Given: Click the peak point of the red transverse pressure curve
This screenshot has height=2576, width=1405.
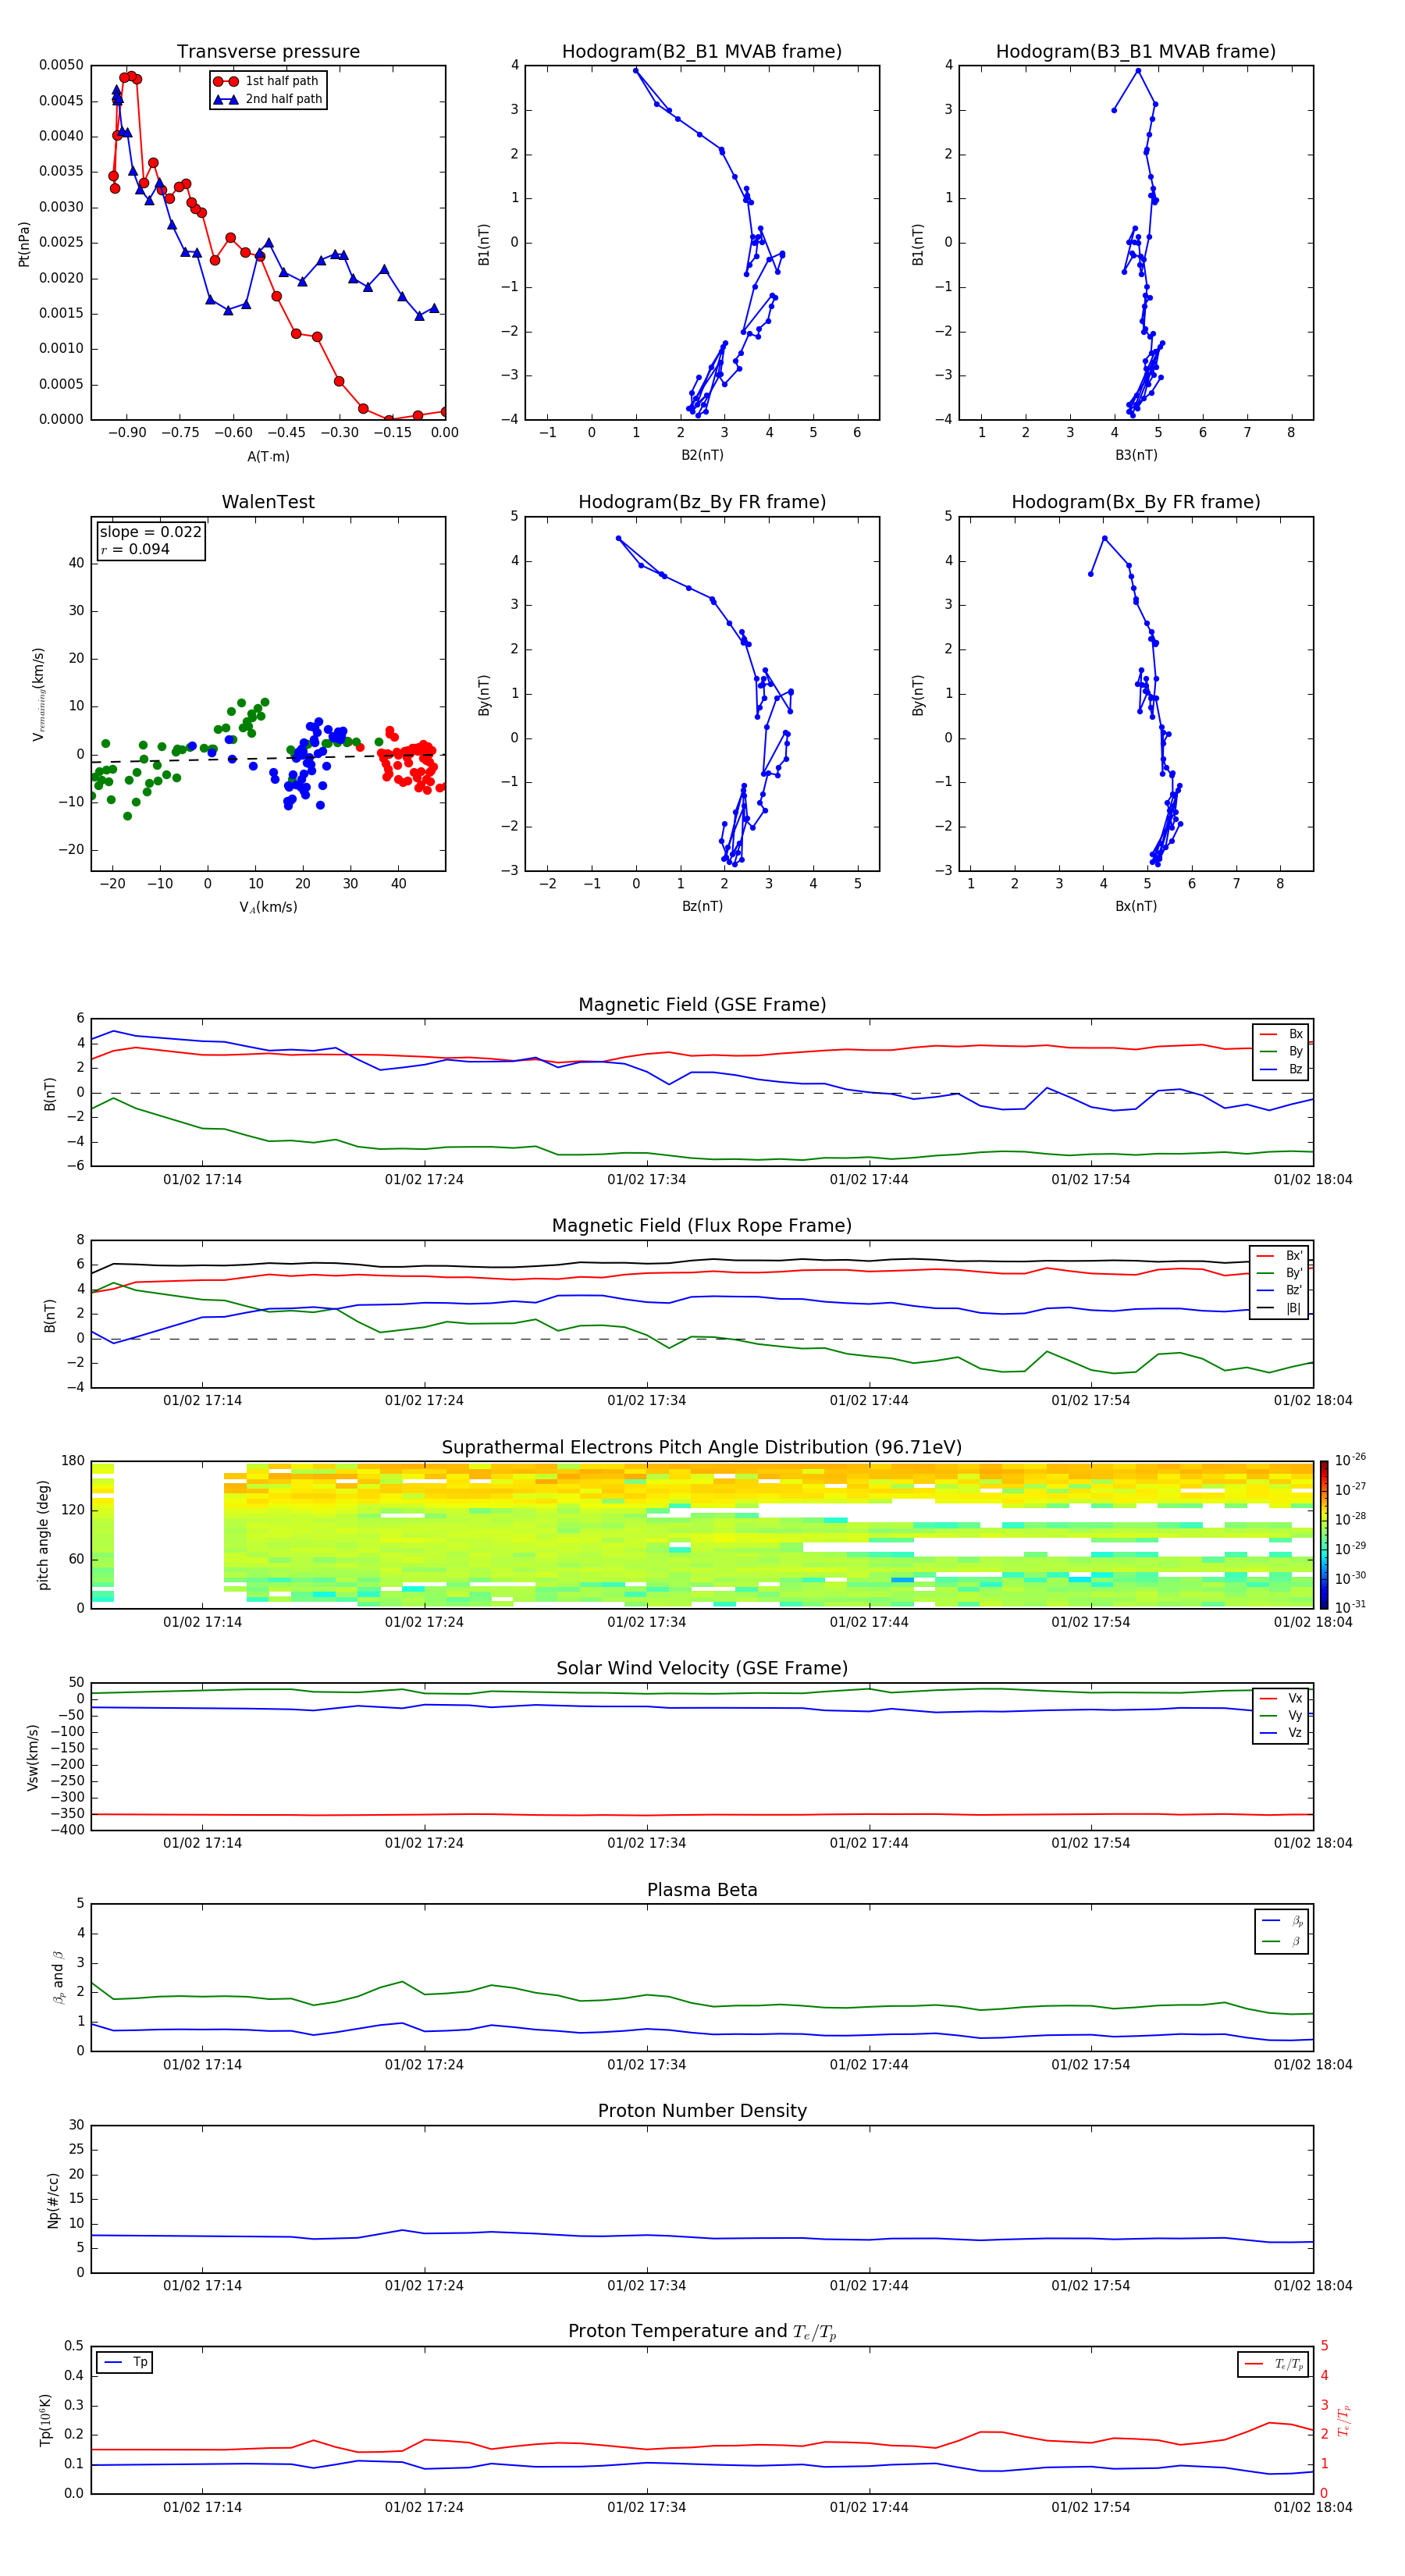Looking at the screenshot, I should (131, 76).
